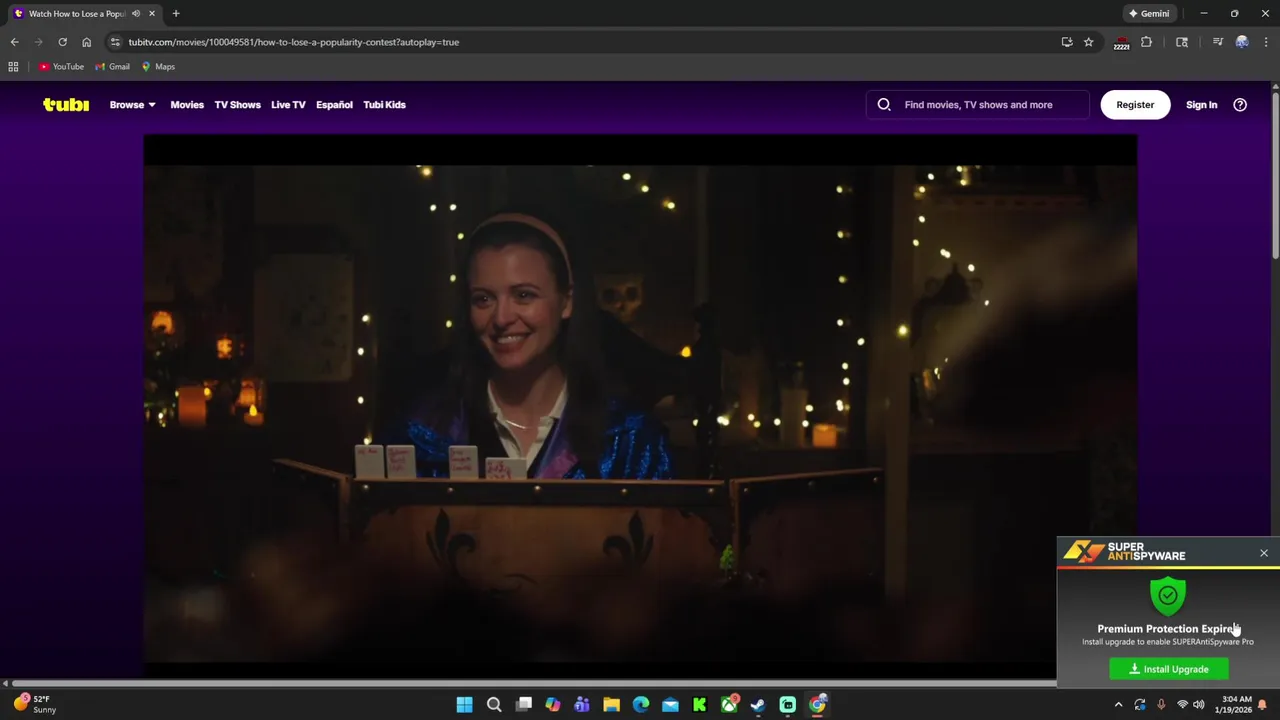Open the Gmail bookmark
This screenshot has height=720, width=1280.
pyautogui.click(x=112, y=67)
